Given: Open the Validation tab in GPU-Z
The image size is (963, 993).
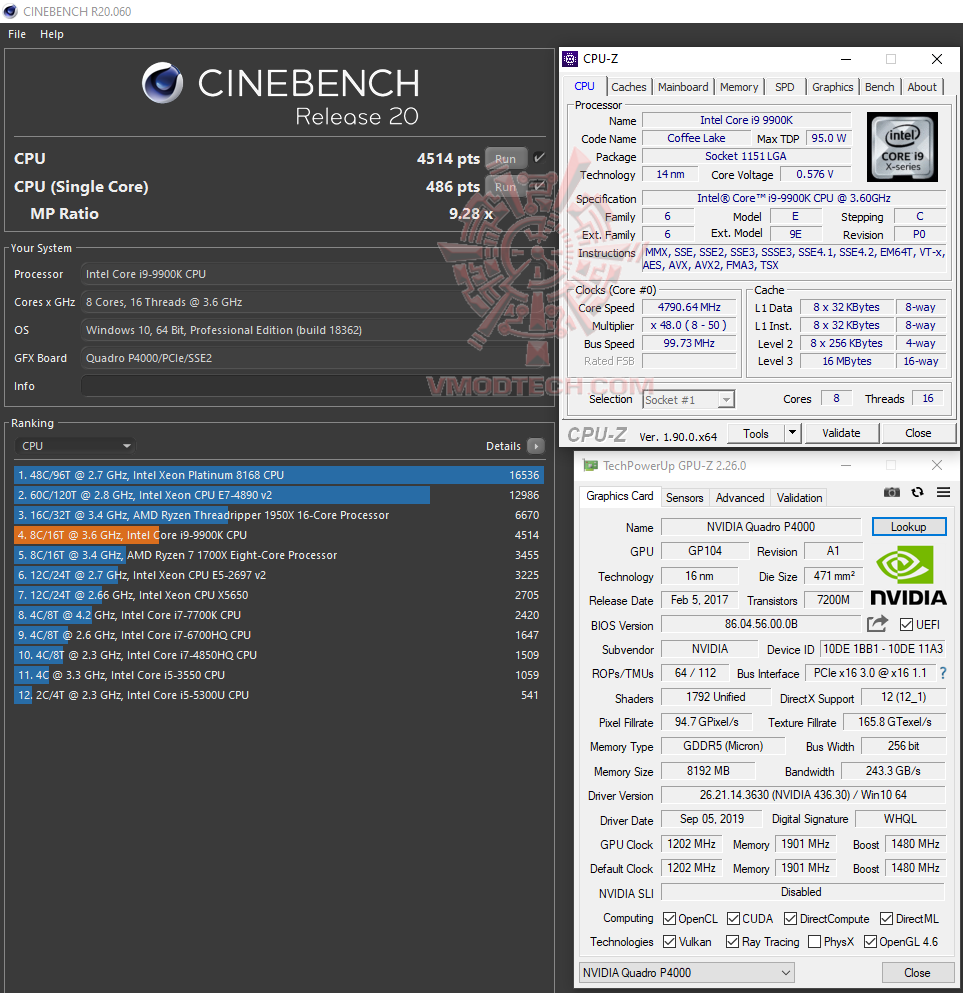Looking at the screenshot, I should [799, 498].
